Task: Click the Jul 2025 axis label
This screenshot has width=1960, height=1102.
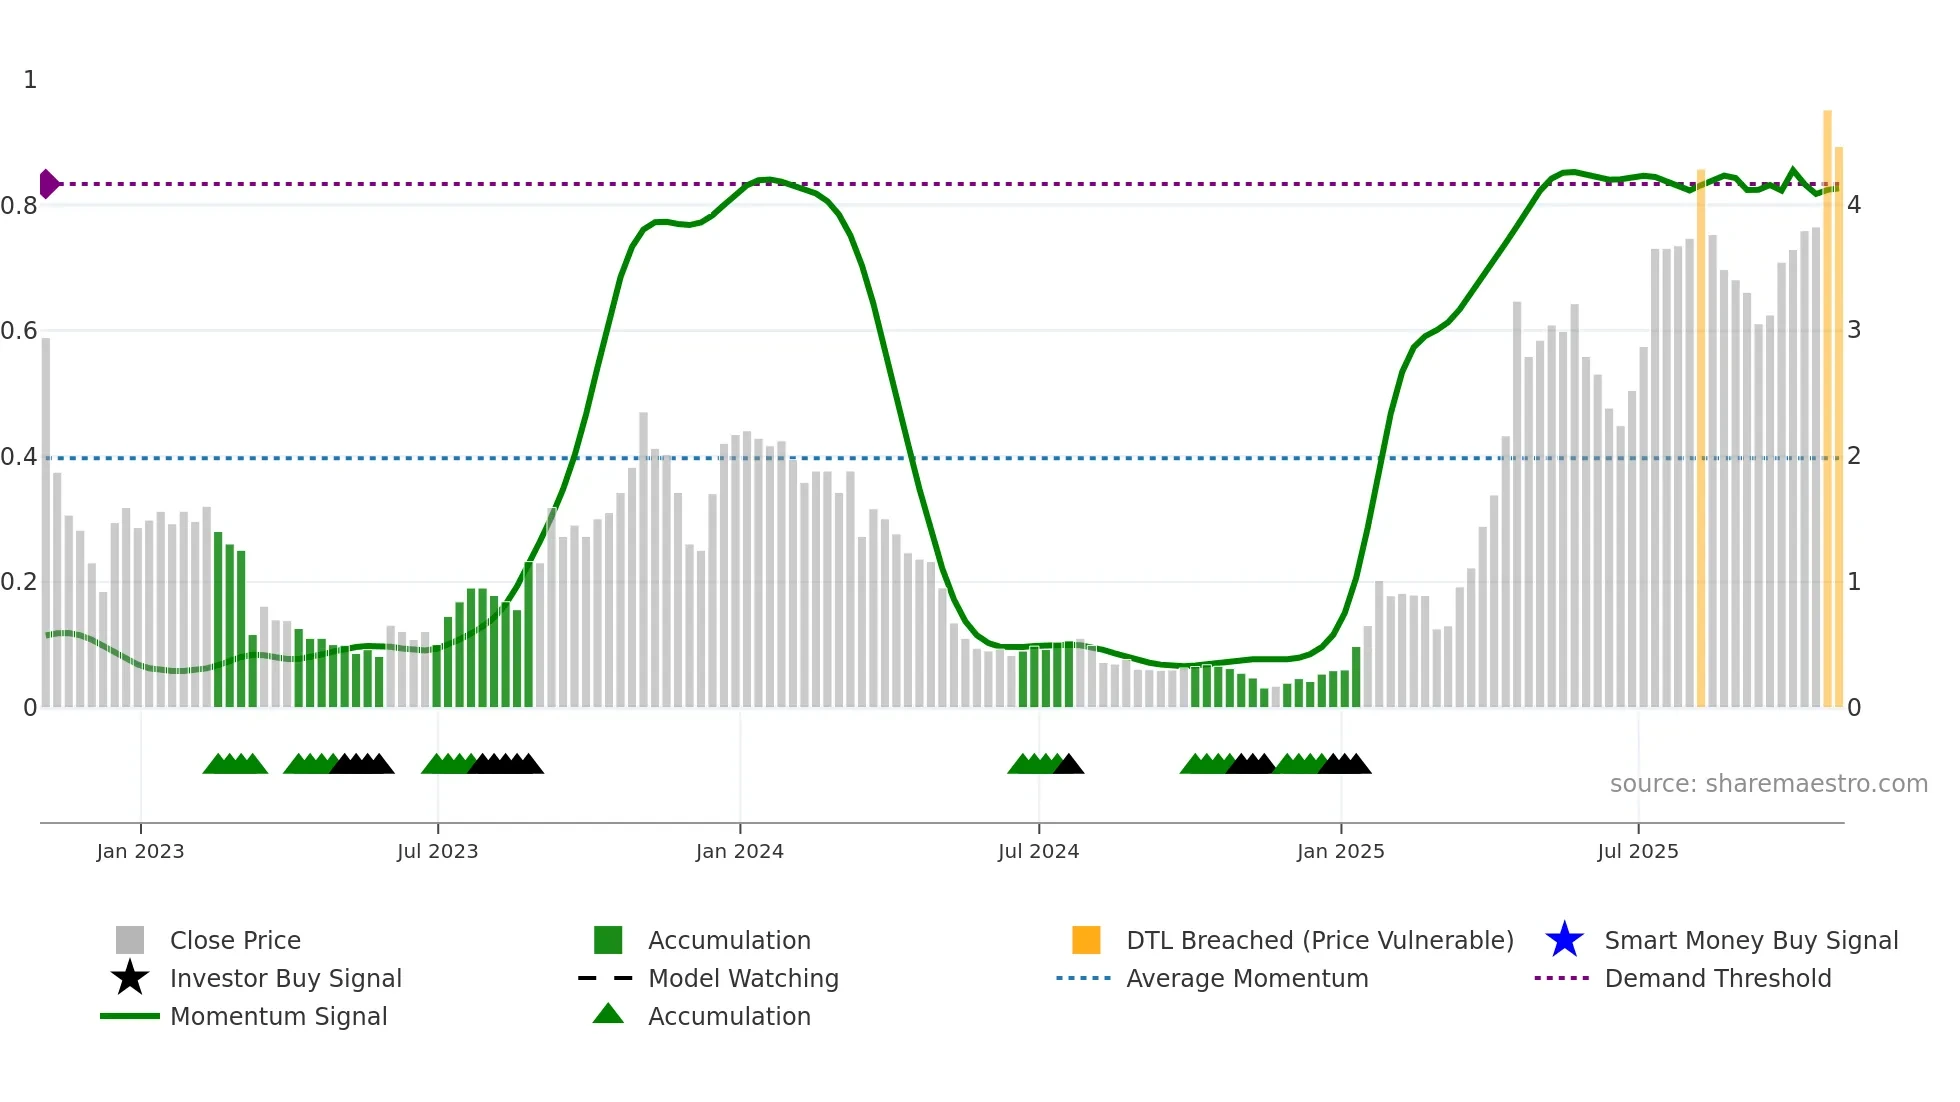Action: [x=1637, y=851]
